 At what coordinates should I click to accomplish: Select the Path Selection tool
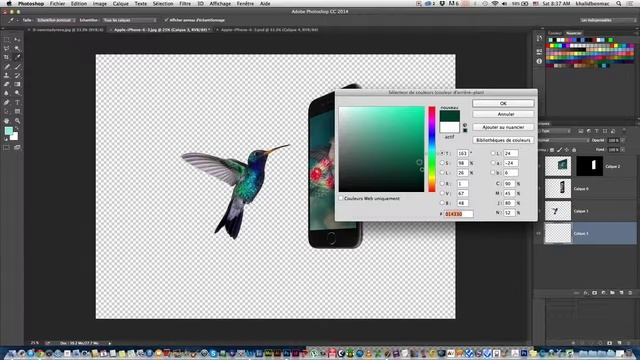pyautogui.click(x=7, y=111)
